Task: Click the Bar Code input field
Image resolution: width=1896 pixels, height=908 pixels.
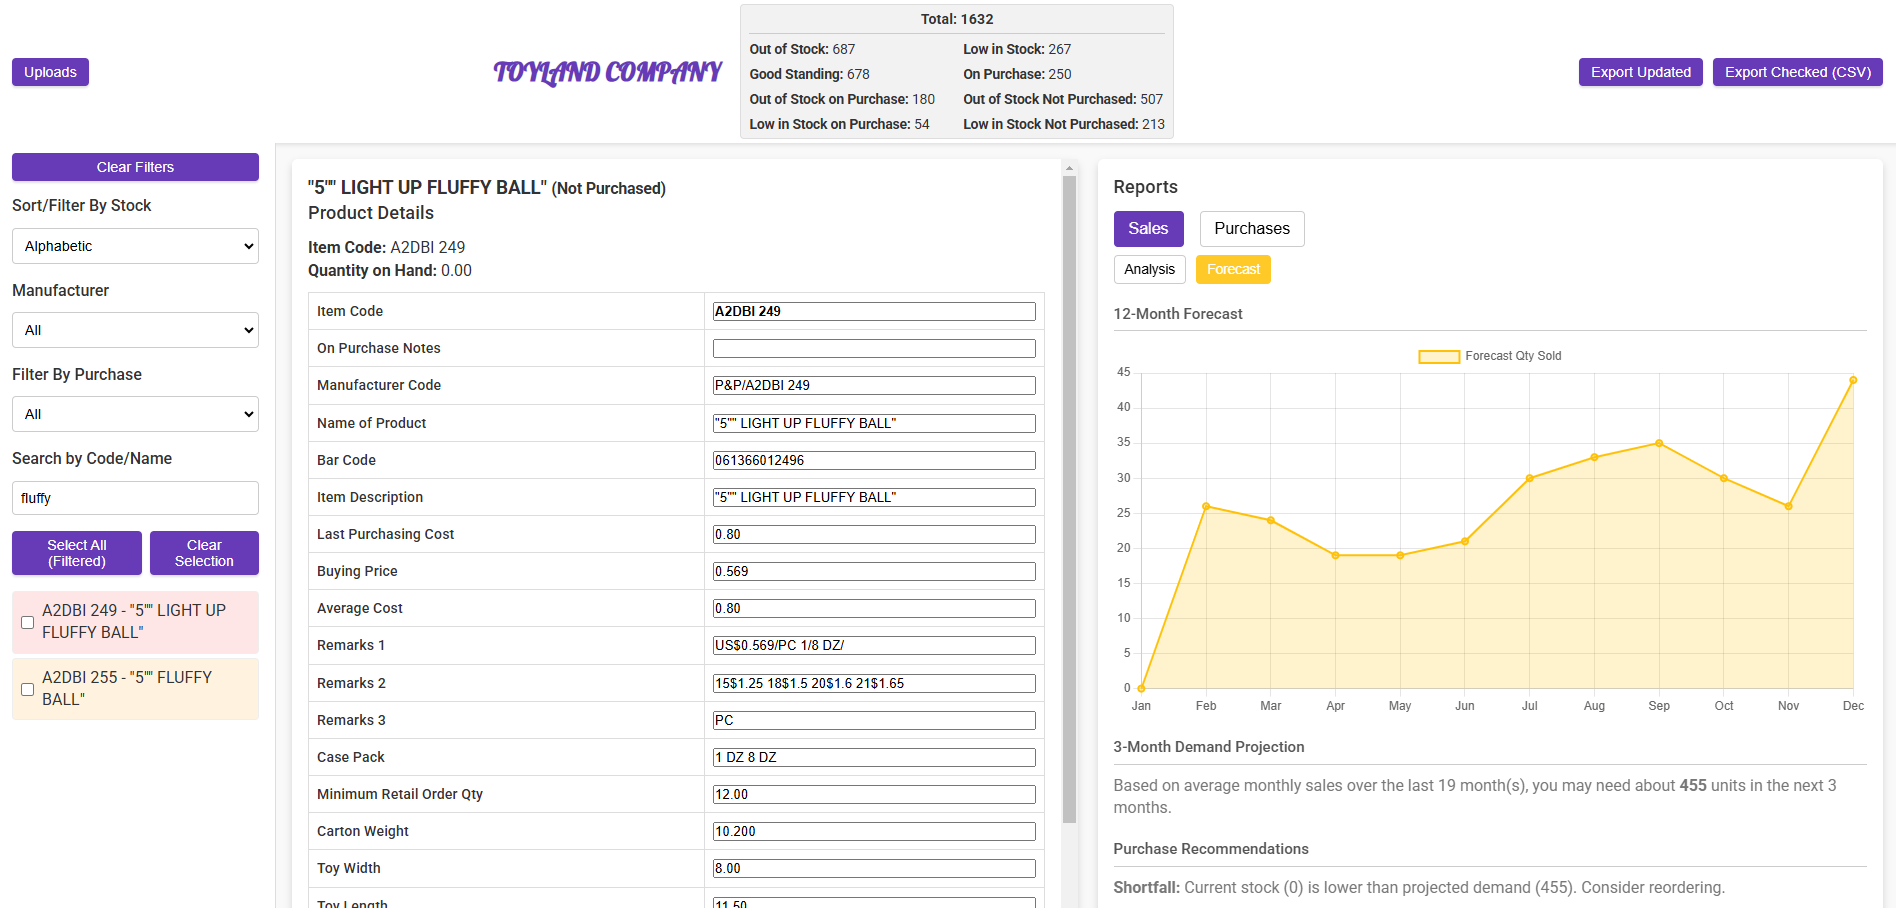Action: 873,460
